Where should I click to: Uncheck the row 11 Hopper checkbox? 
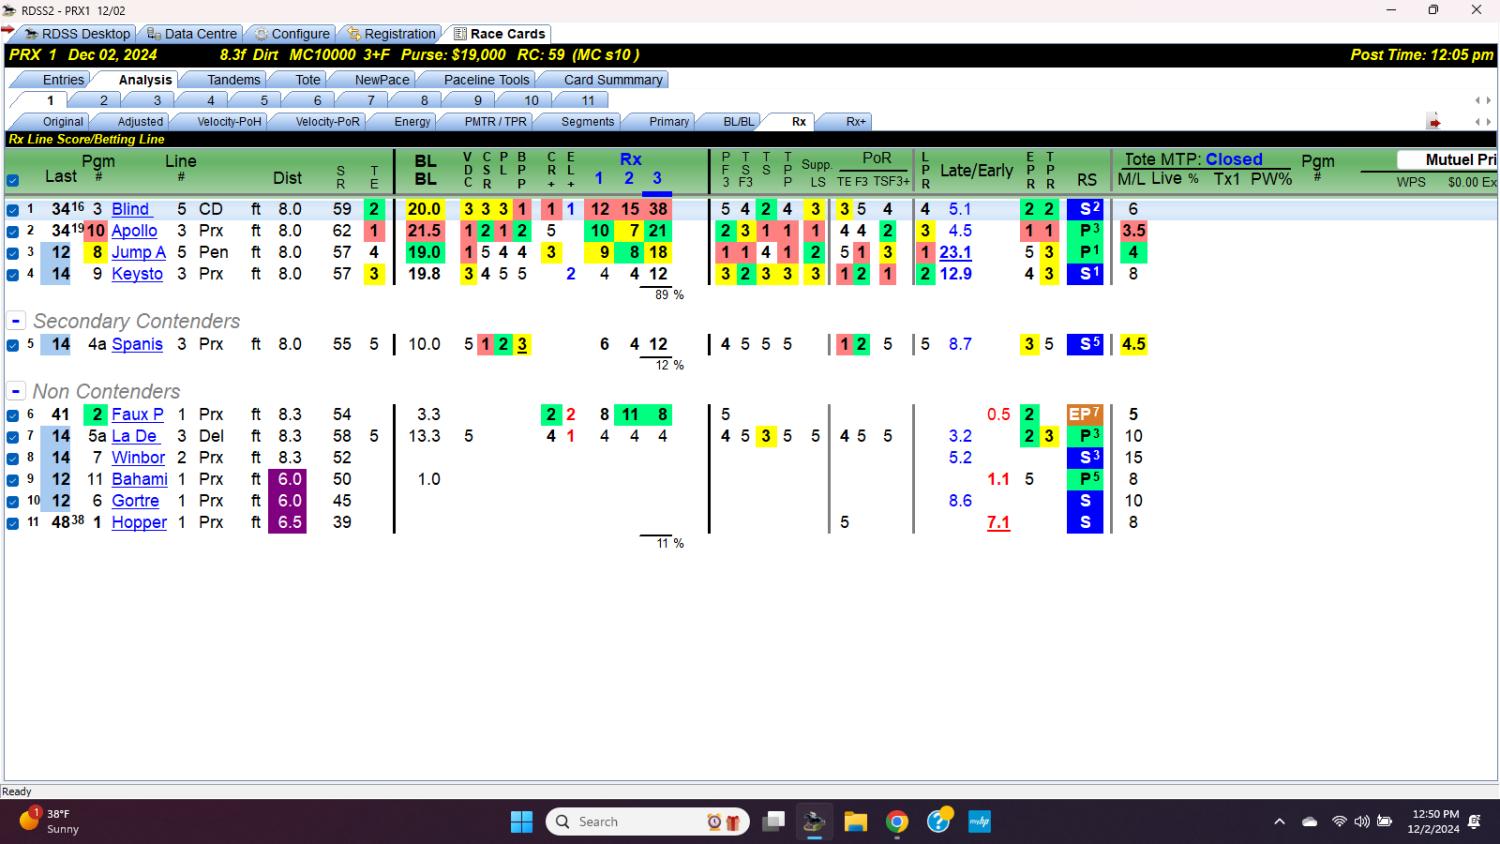tap(12, 523)
